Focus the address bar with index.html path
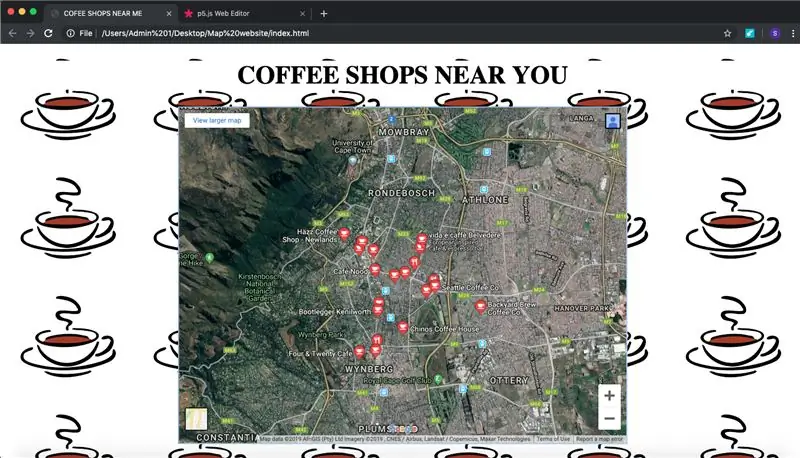The width and height of the screenshot is (800, 458). (205, 33)
